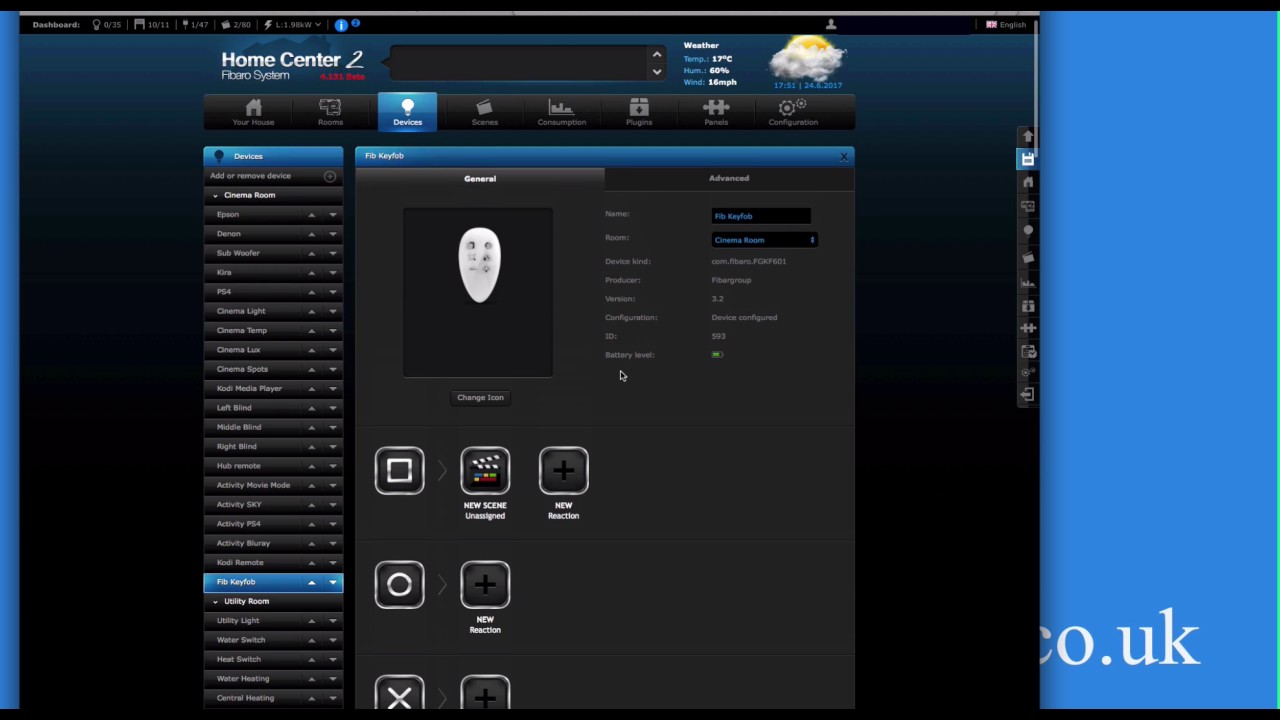Click the message notification box

(519, 63)
